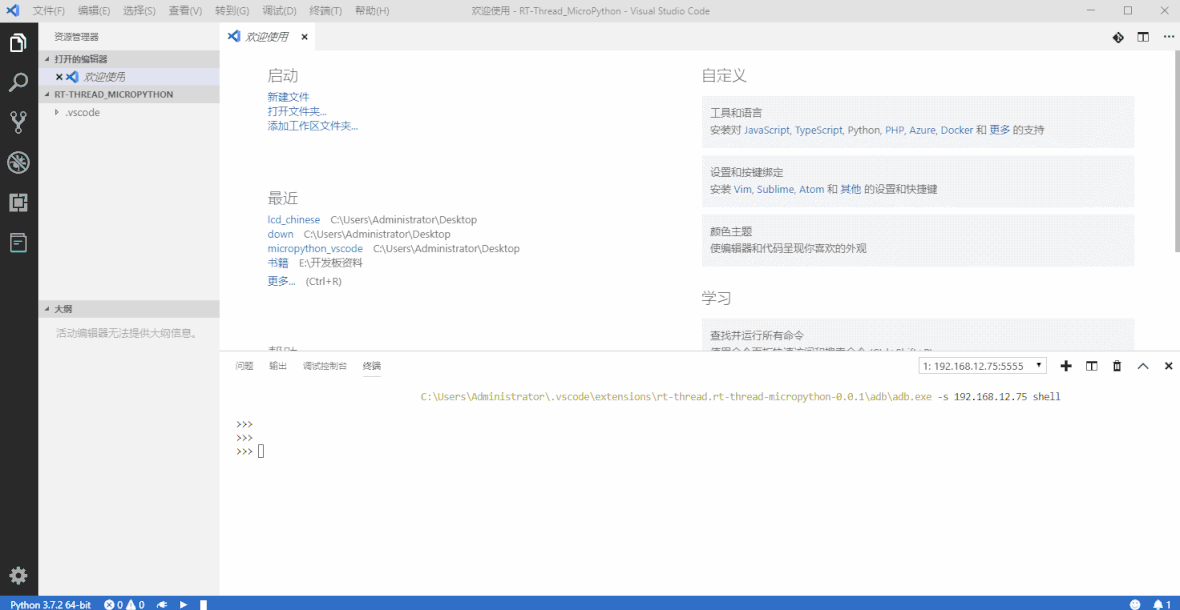This screenshot has height=610, width=1180.
Task: Click errors and warnings status indicator
Action: point(125,604)
